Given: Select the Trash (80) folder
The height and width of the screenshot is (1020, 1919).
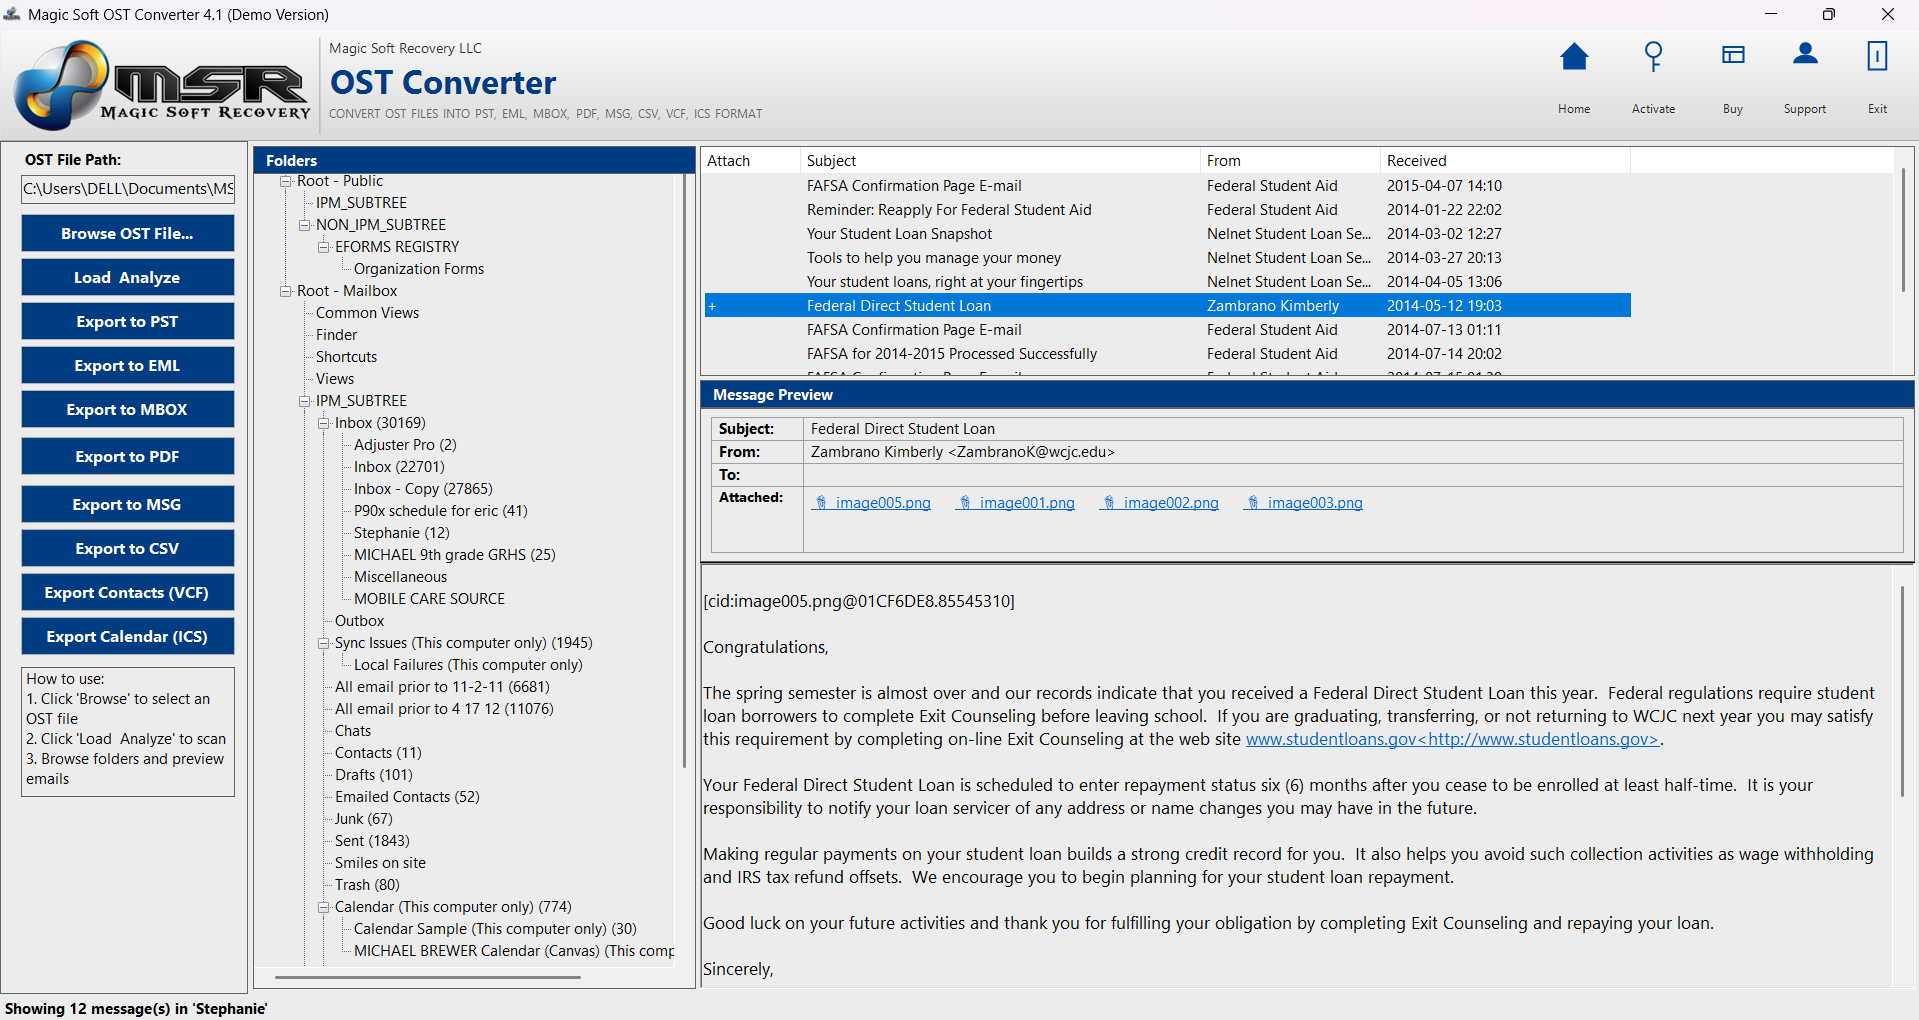Looking at the screenshot, I should click(x=367, y=885).
